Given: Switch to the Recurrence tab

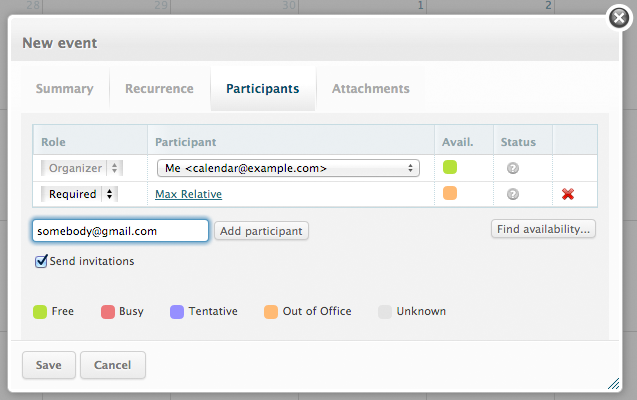Looking at the screenshot, I should coord(159,89).
